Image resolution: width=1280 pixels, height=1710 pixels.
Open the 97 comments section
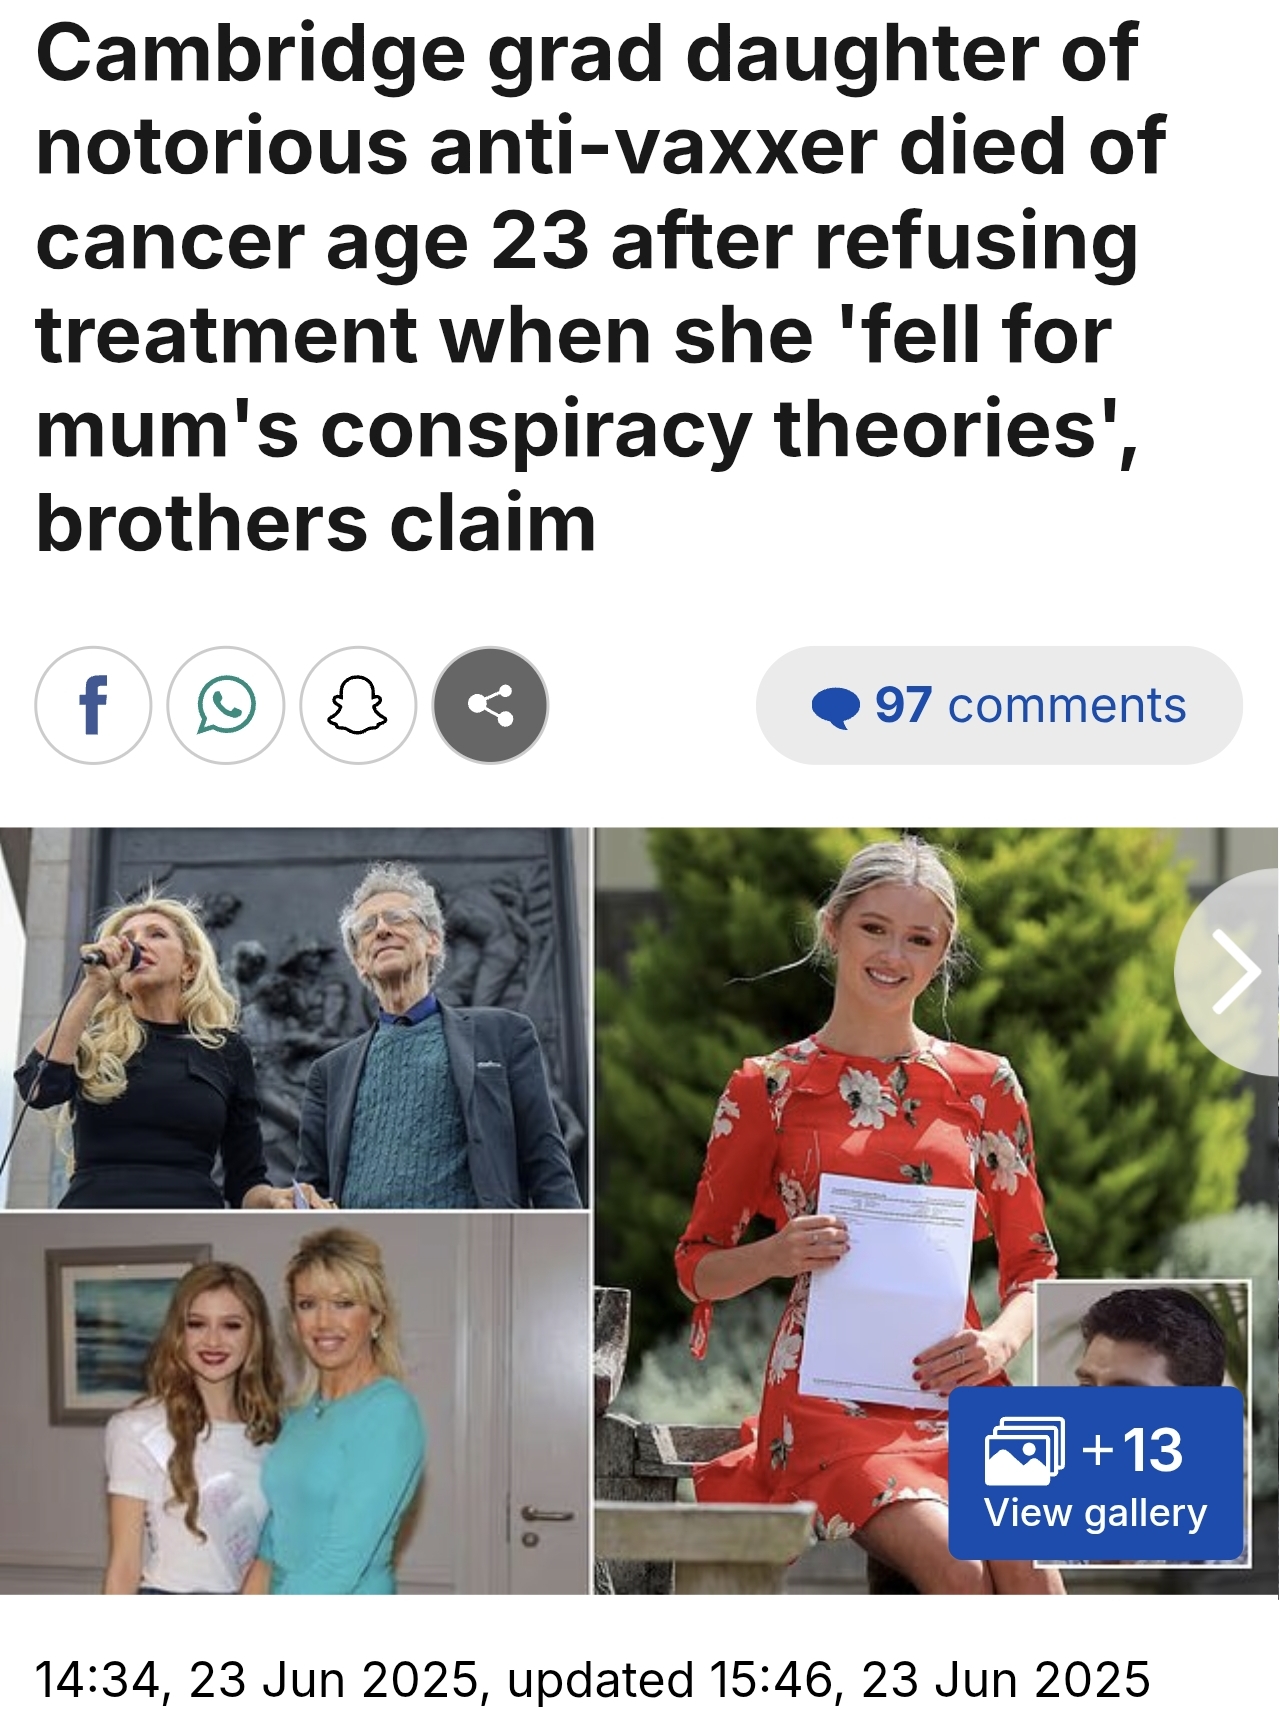click(999, 705)
